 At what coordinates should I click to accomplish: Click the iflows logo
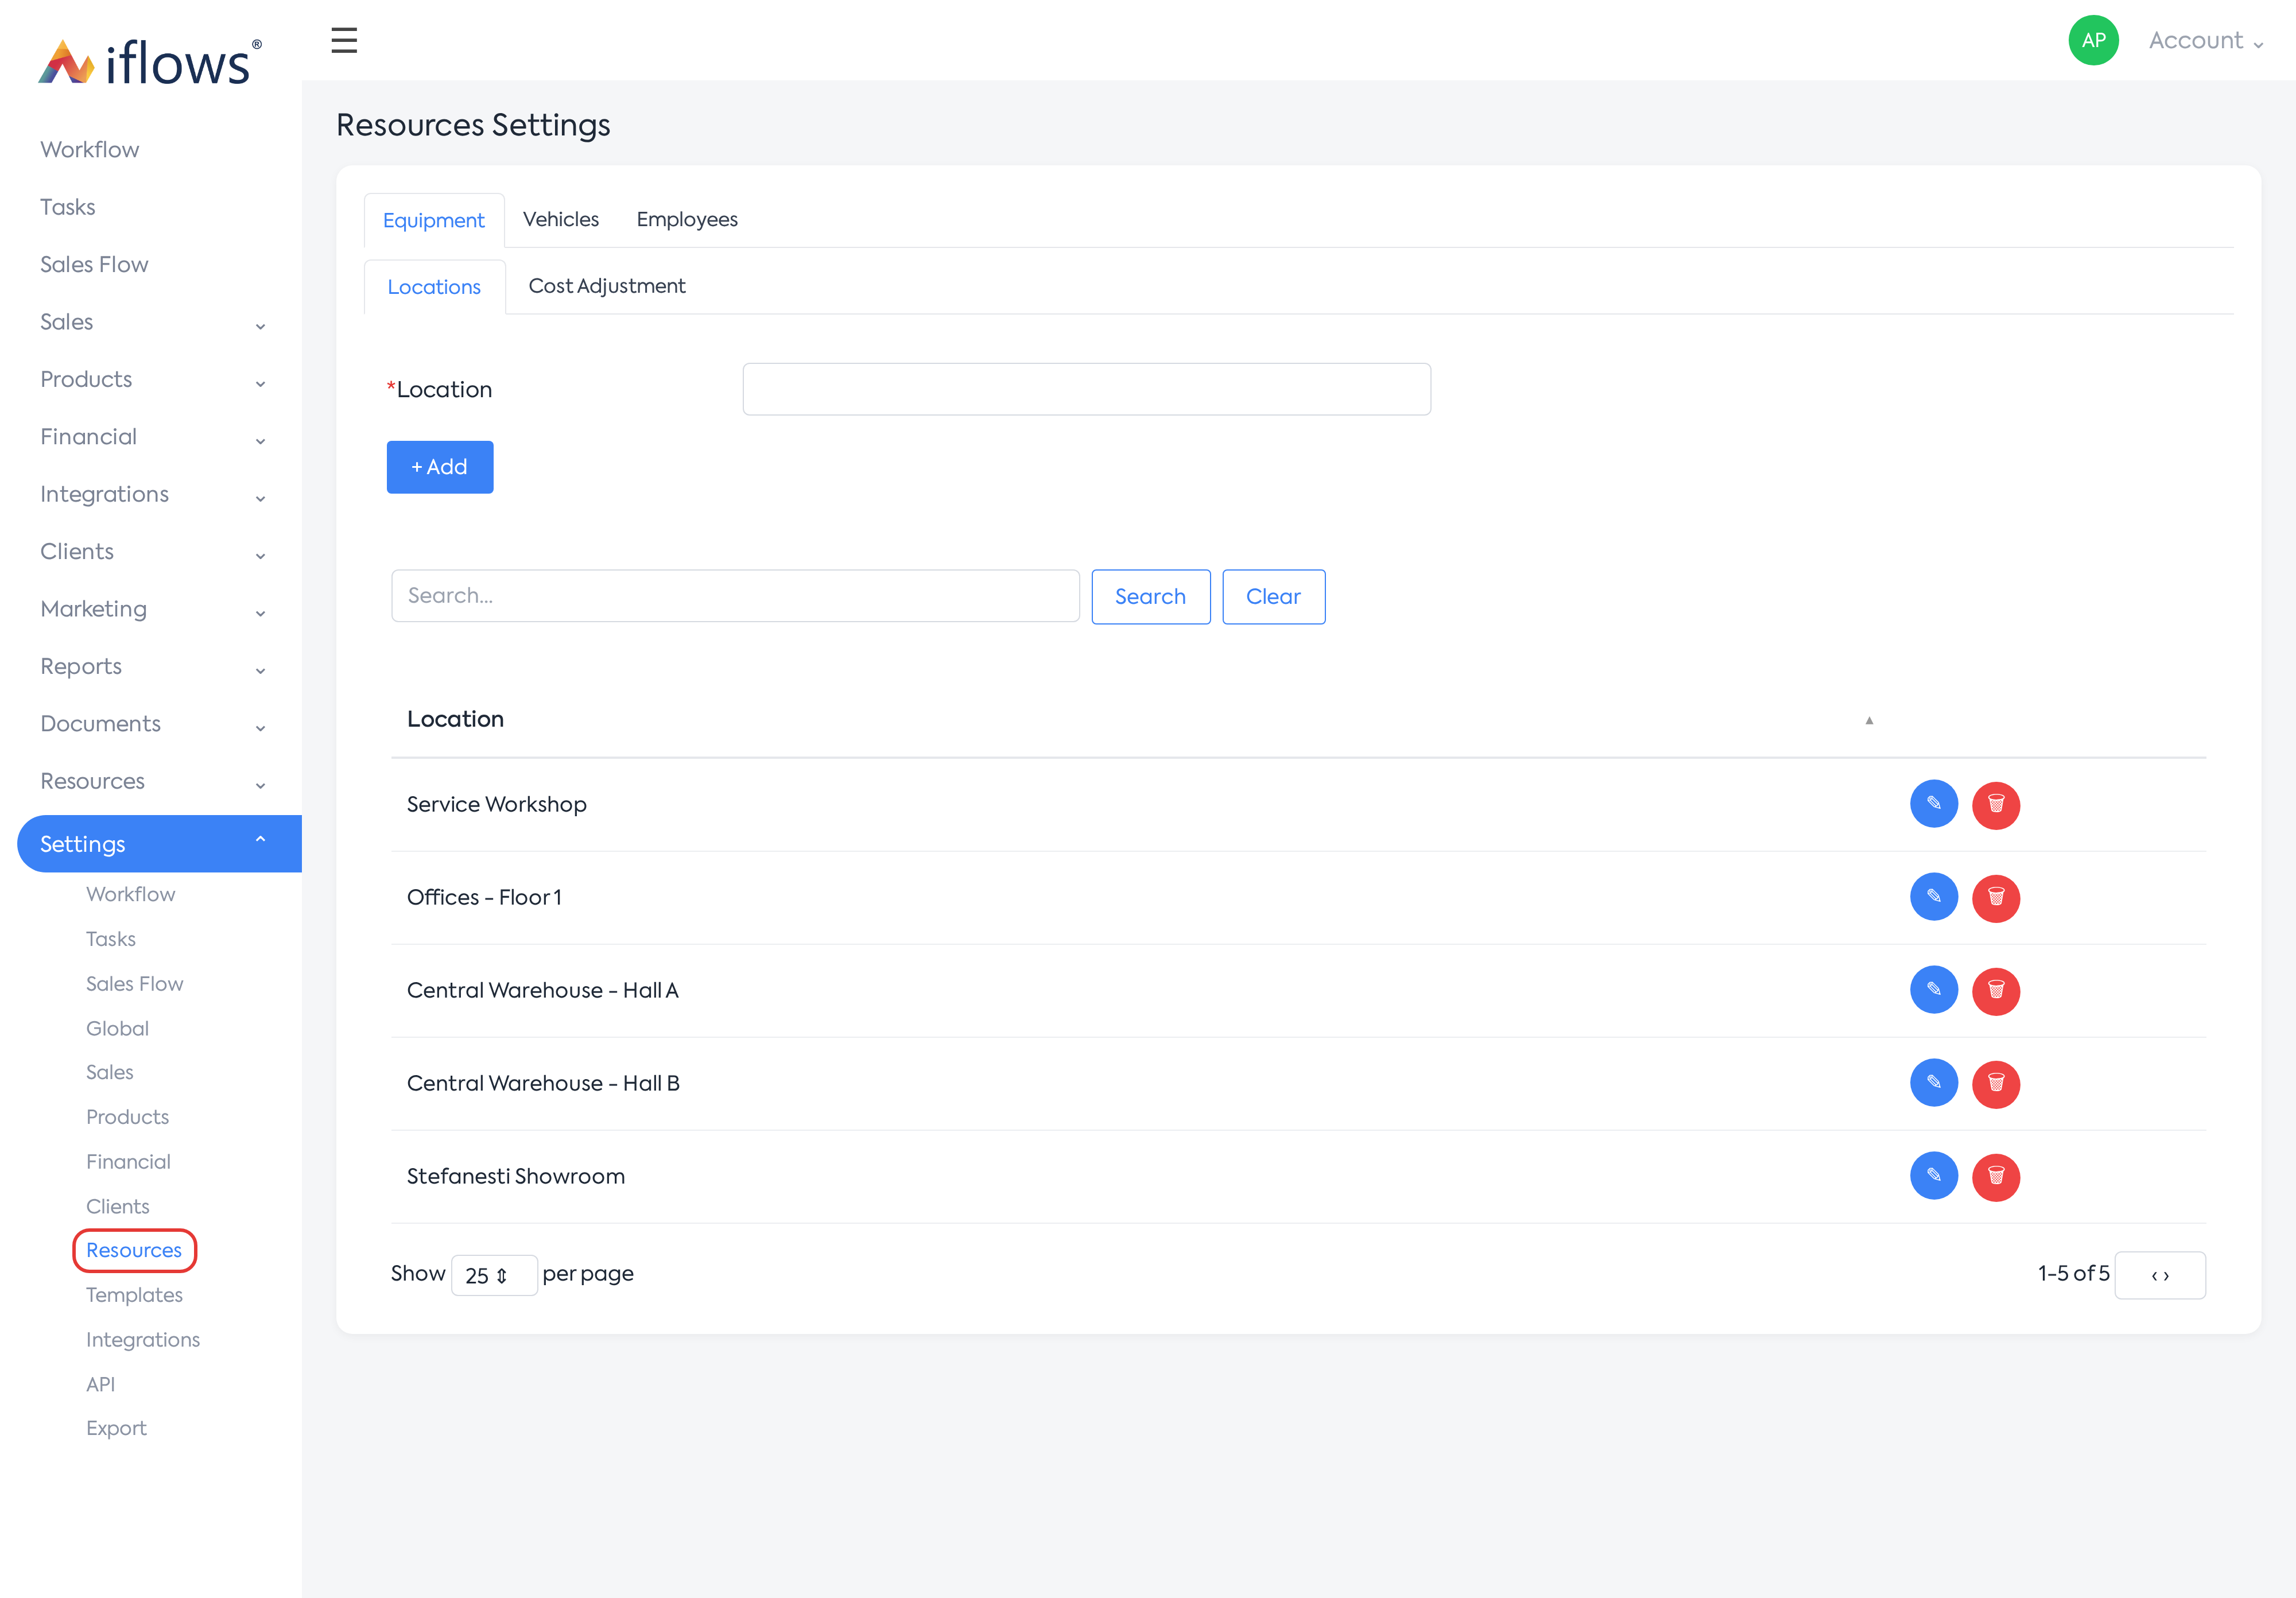pos(150,62)
